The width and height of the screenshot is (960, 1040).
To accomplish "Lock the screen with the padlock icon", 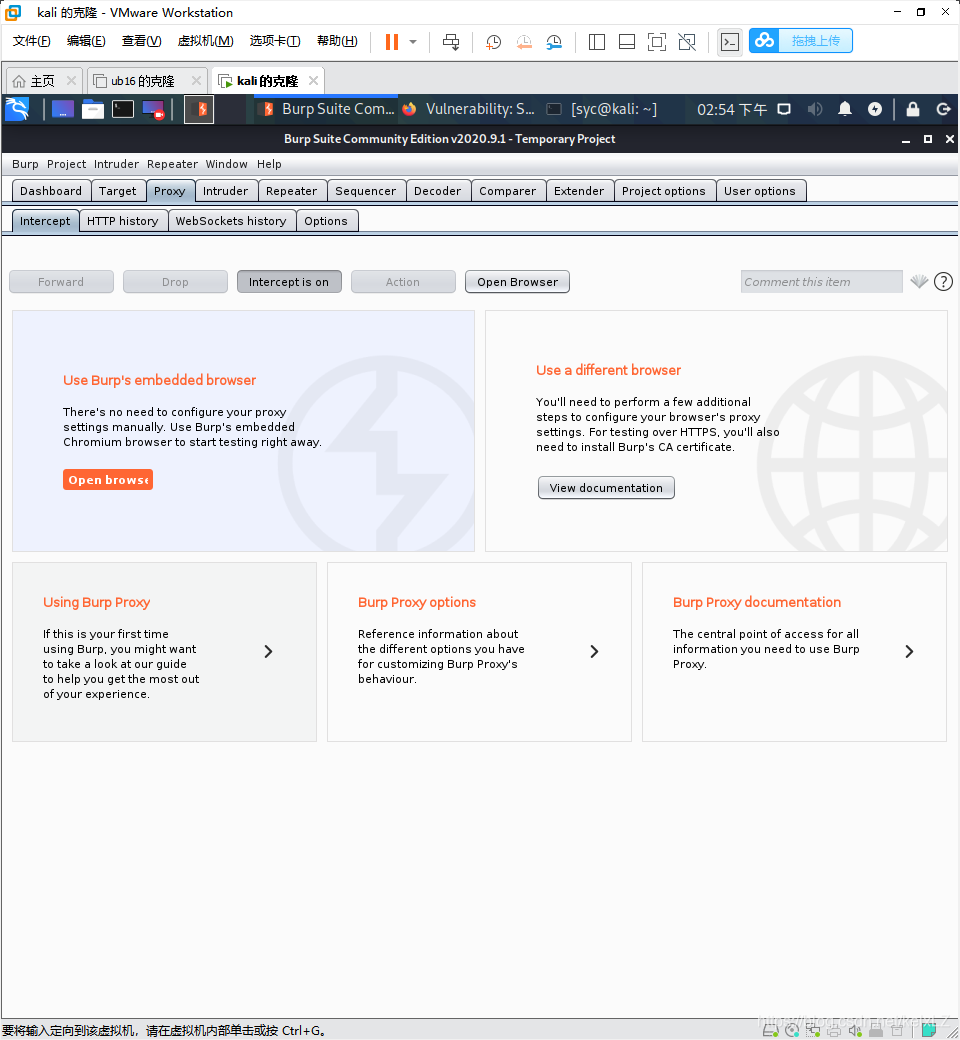I will tap(913, 109).
